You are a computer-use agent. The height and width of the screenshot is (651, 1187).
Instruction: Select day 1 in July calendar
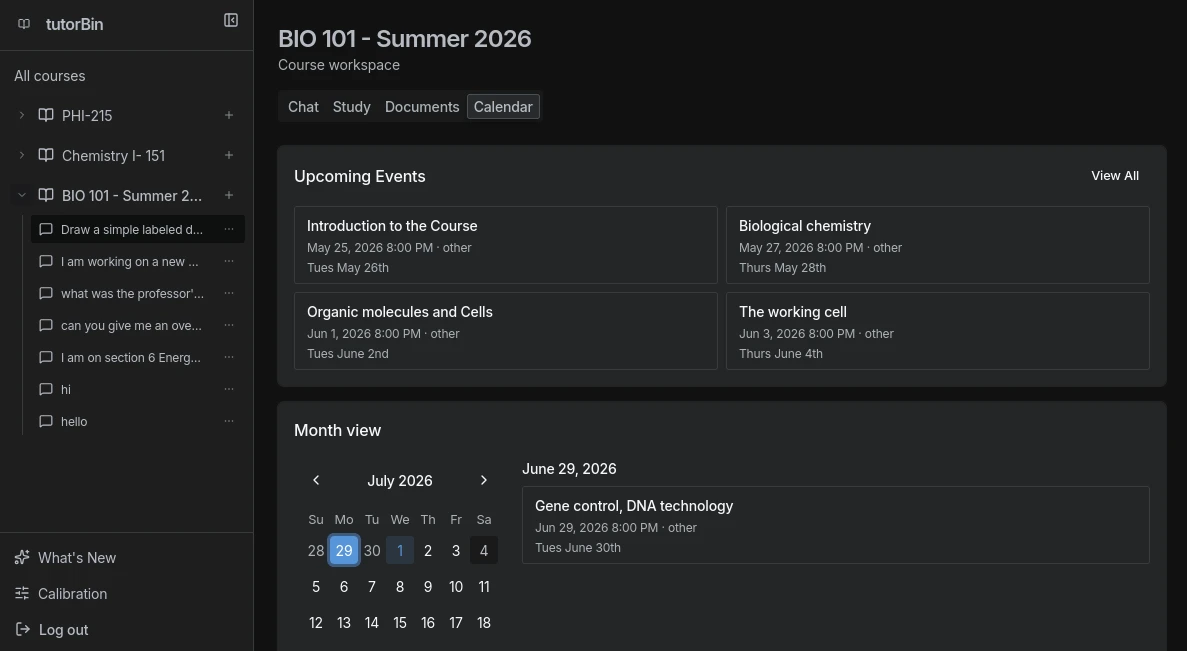[400, 550]
